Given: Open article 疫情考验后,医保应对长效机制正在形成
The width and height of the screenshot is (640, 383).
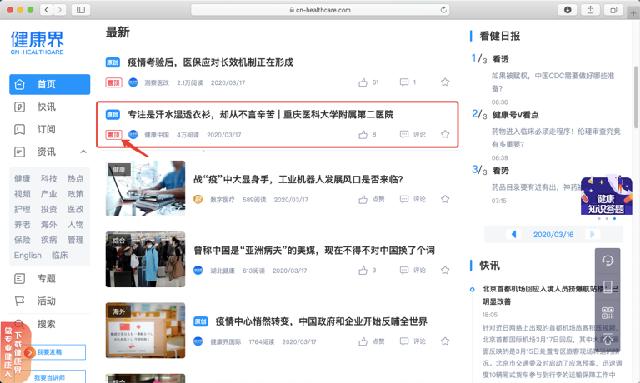Looking at the screenshot, I should tap(210, 62).
